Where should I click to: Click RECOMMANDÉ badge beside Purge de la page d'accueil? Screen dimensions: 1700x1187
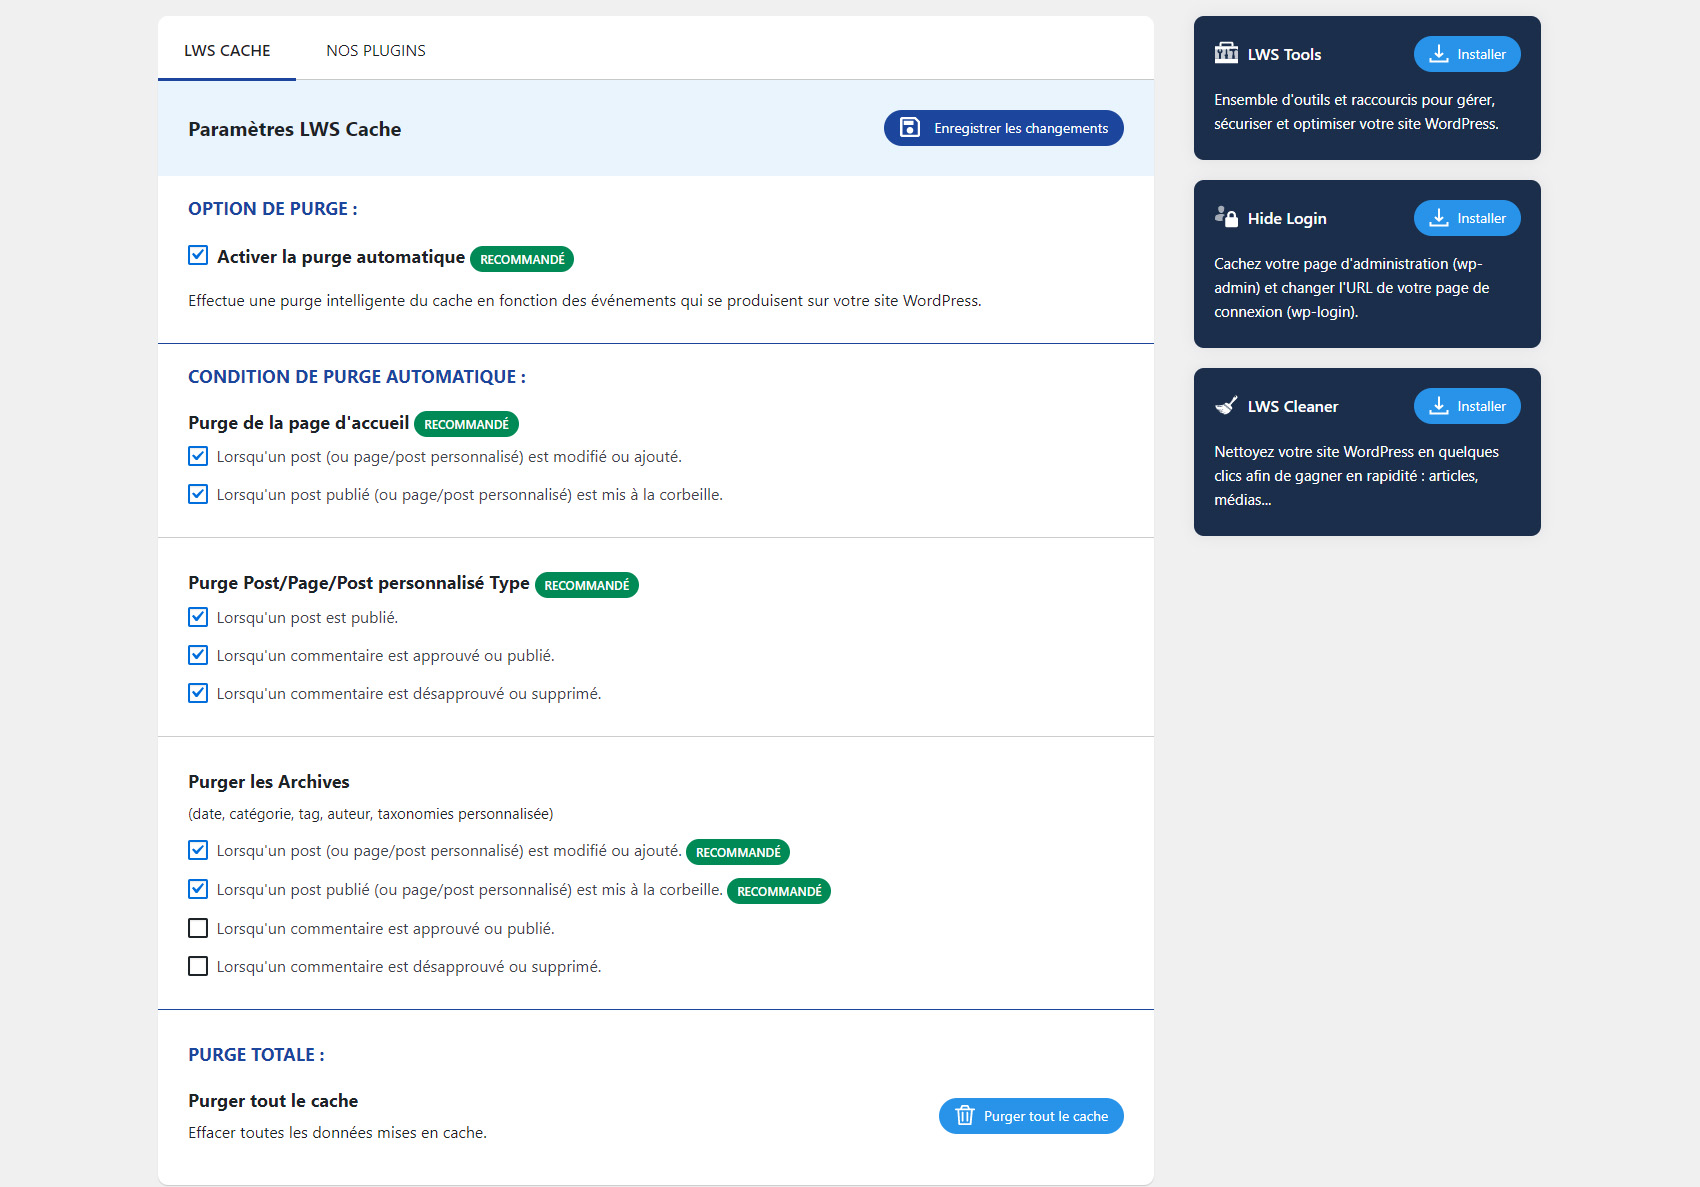pyautogui.click(x=466, y=424)
